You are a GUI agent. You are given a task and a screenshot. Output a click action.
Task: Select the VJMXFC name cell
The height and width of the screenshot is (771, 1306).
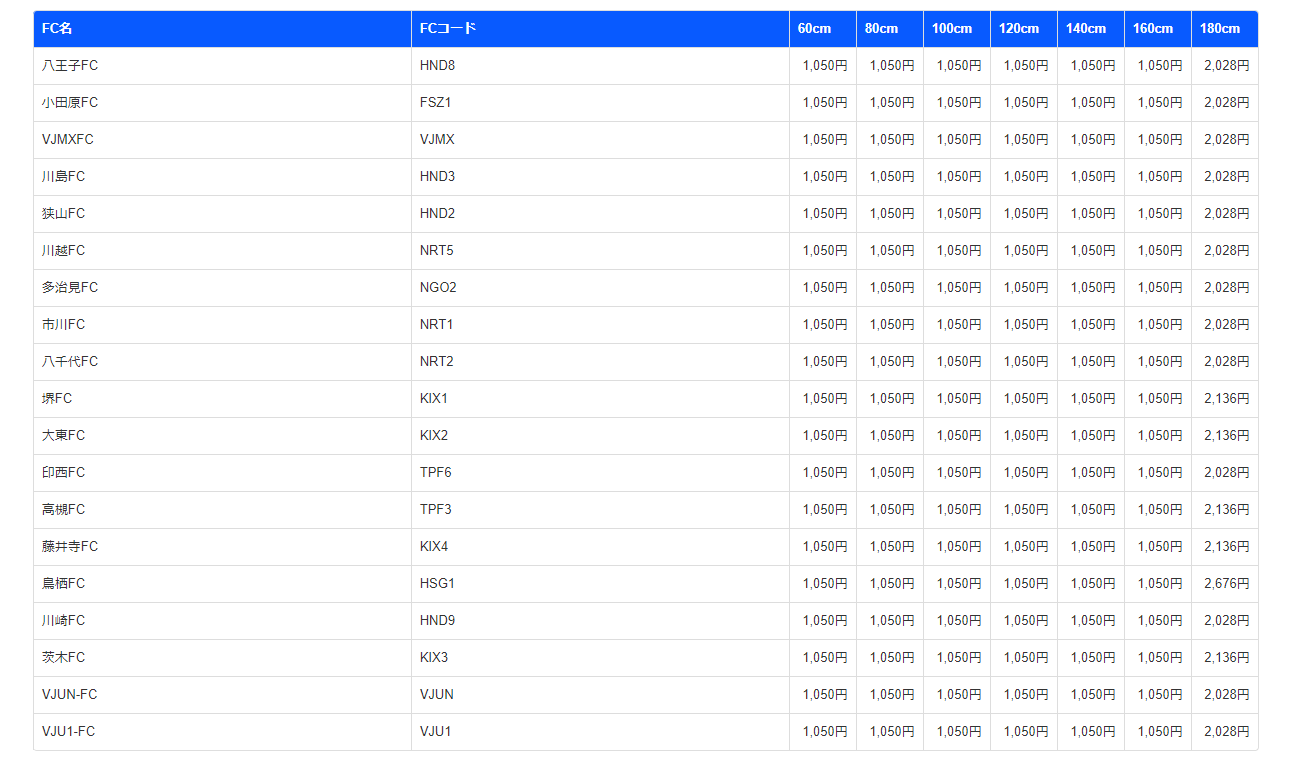(68, 140)
